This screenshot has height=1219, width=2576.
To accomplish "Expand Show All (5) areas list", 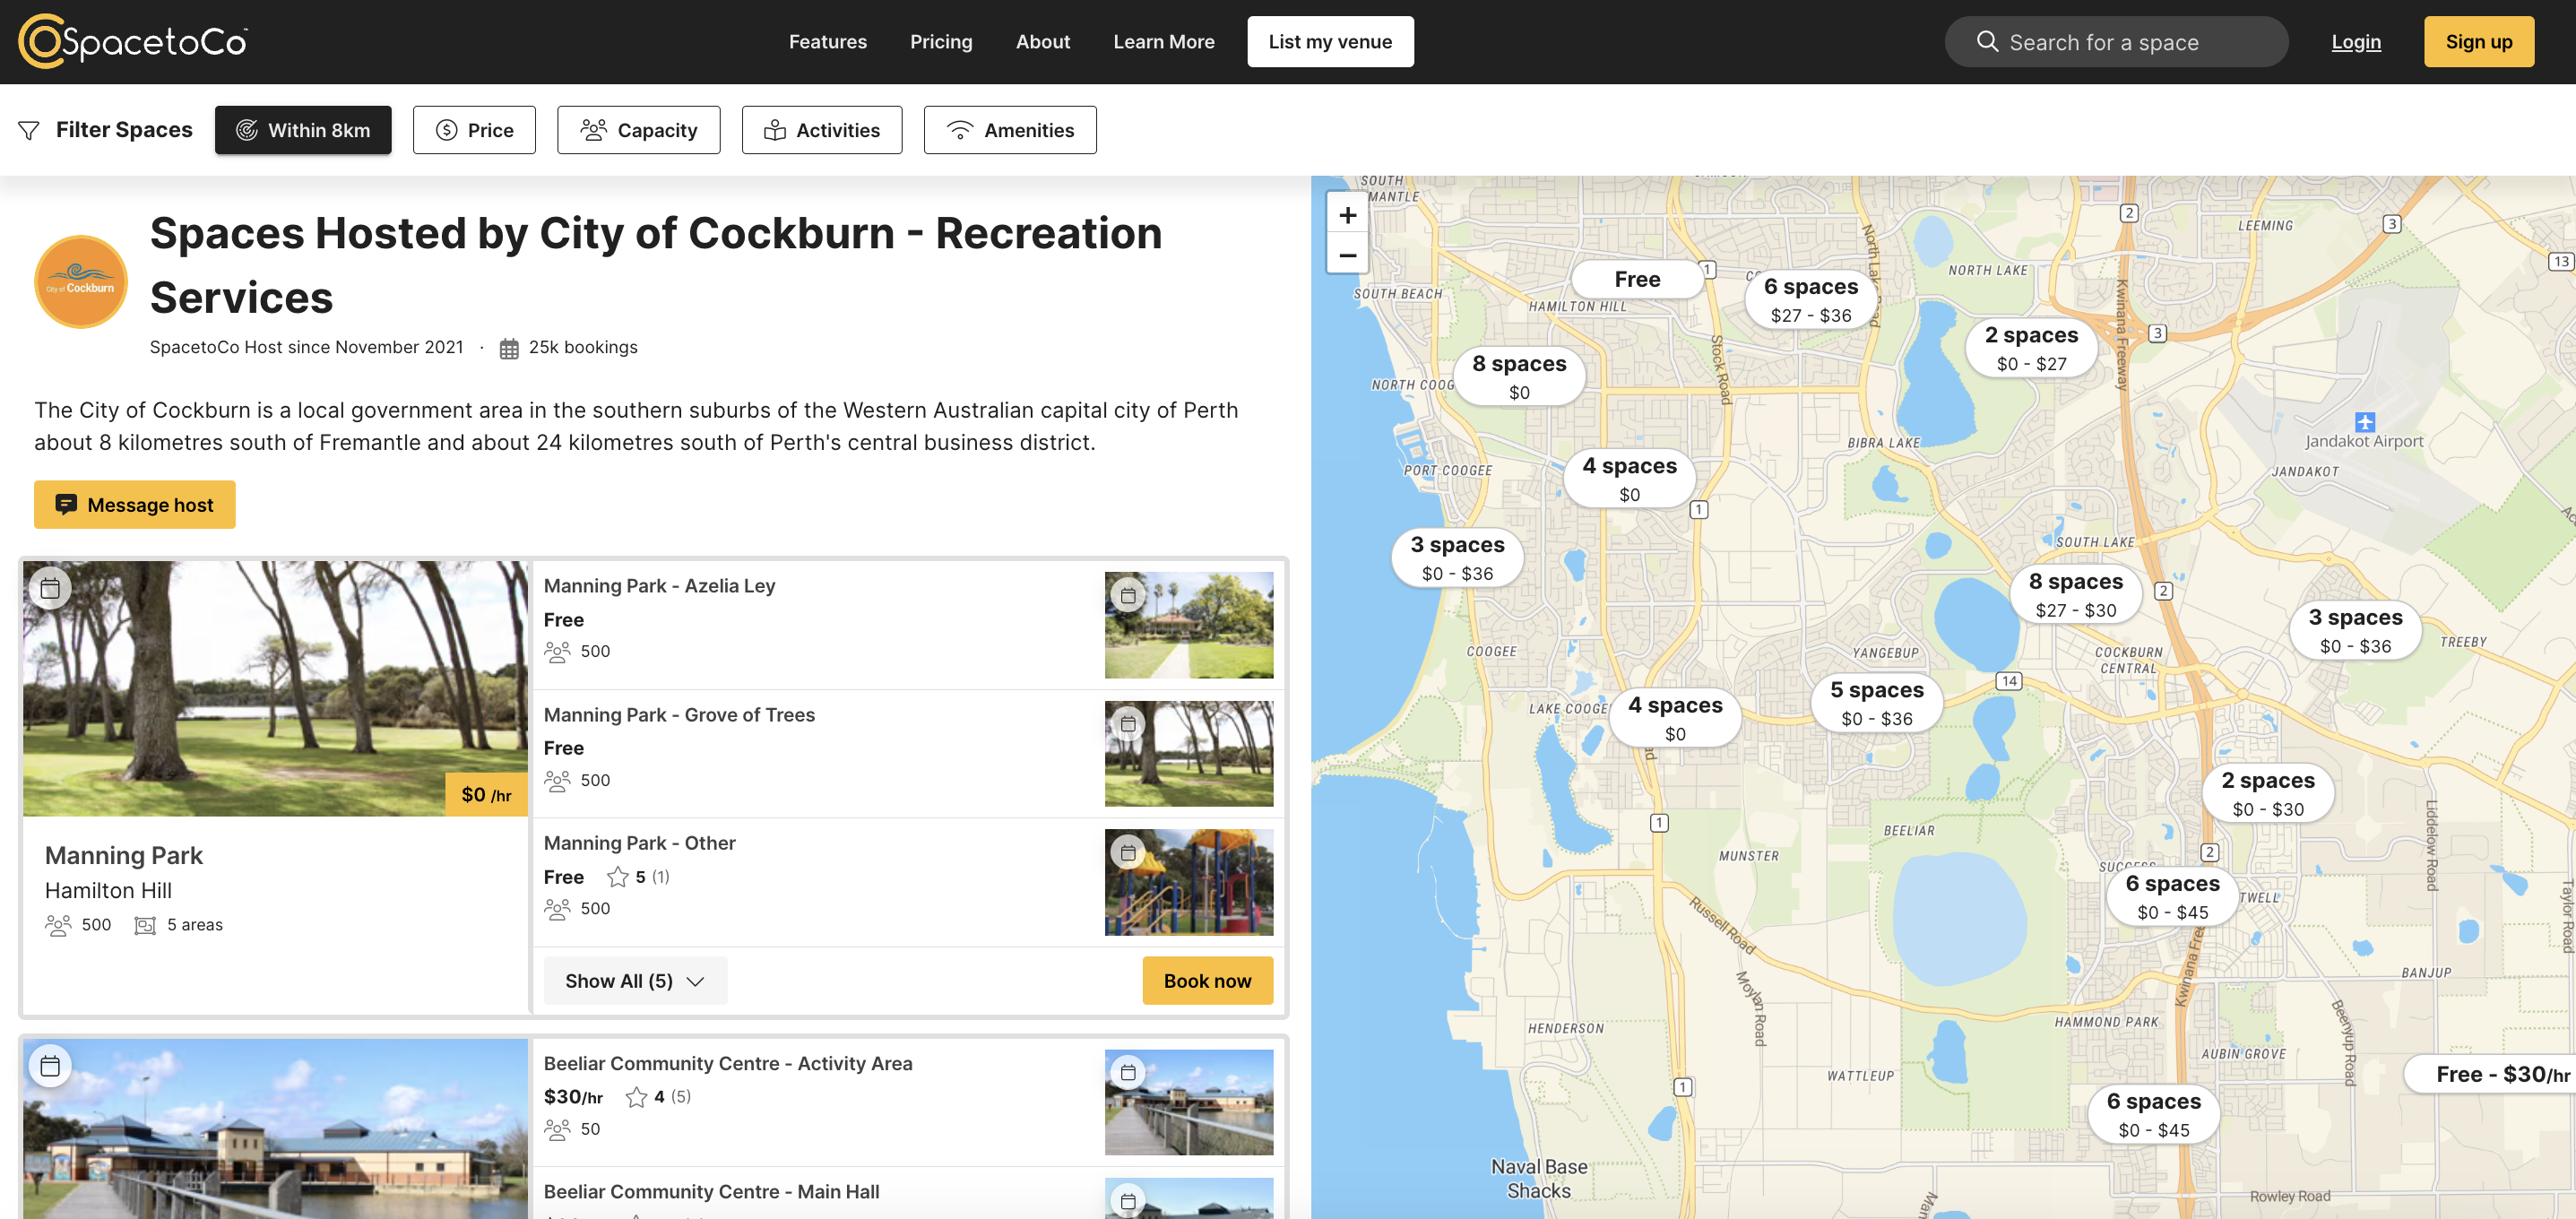I will 635,980.
